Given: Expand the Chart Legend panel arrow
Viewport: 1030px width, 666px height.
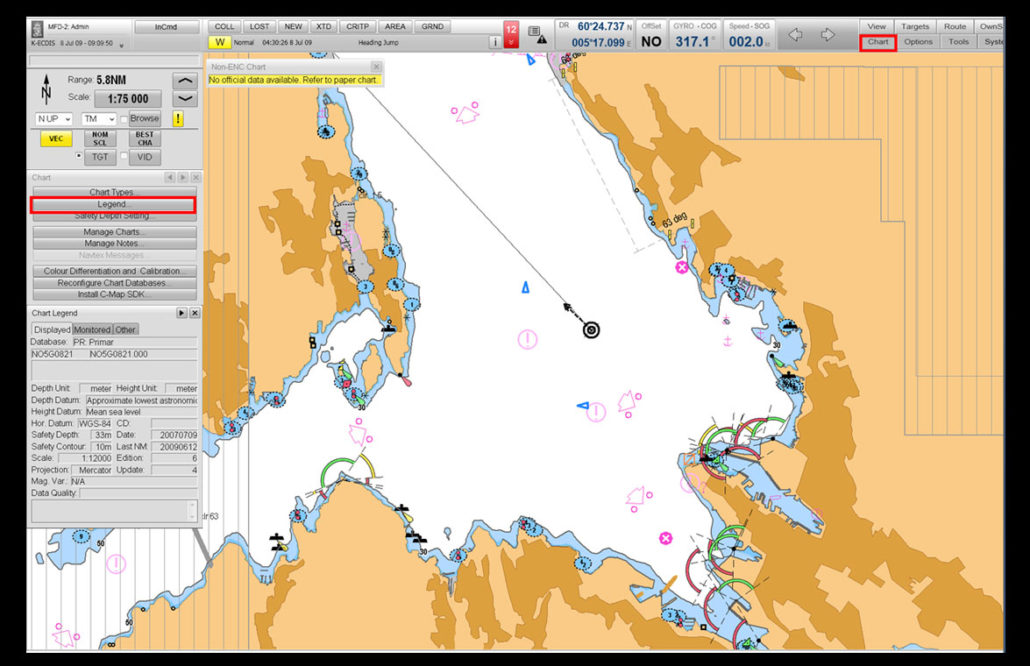Looking at the screenshot, I should click(181, 312).
